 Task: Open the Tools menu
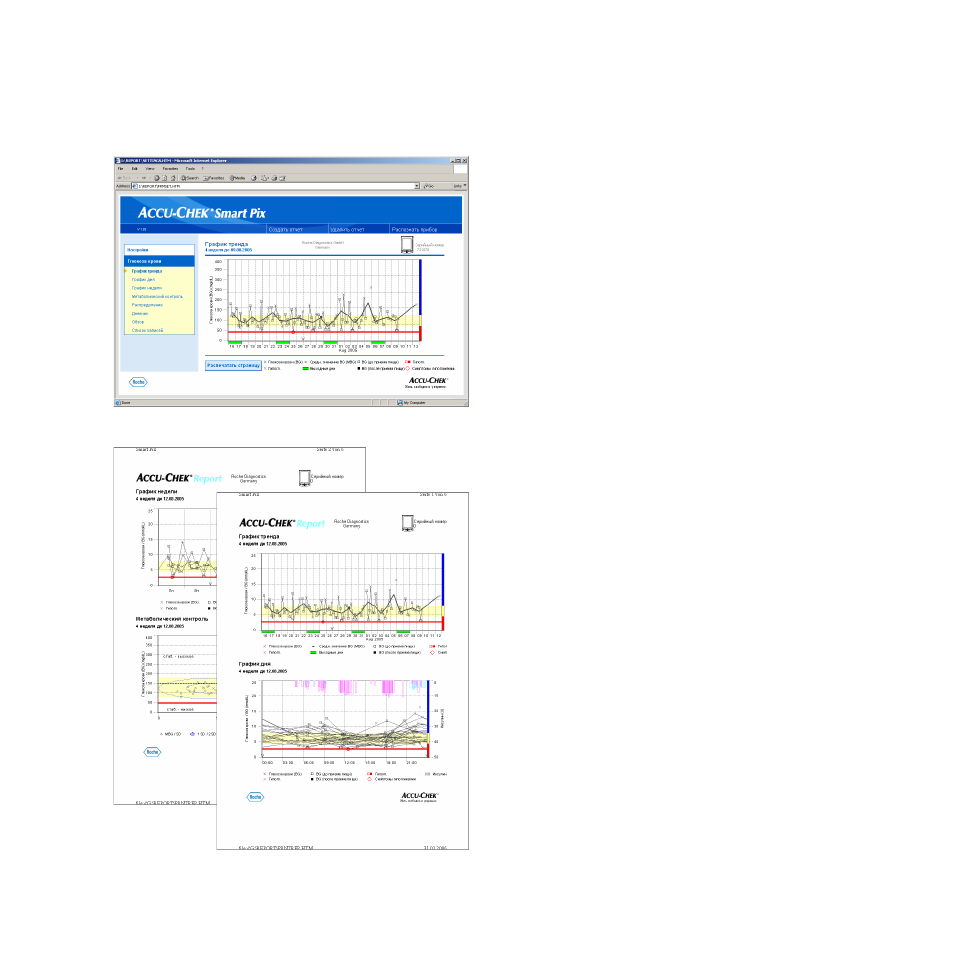tap(190, 169)
